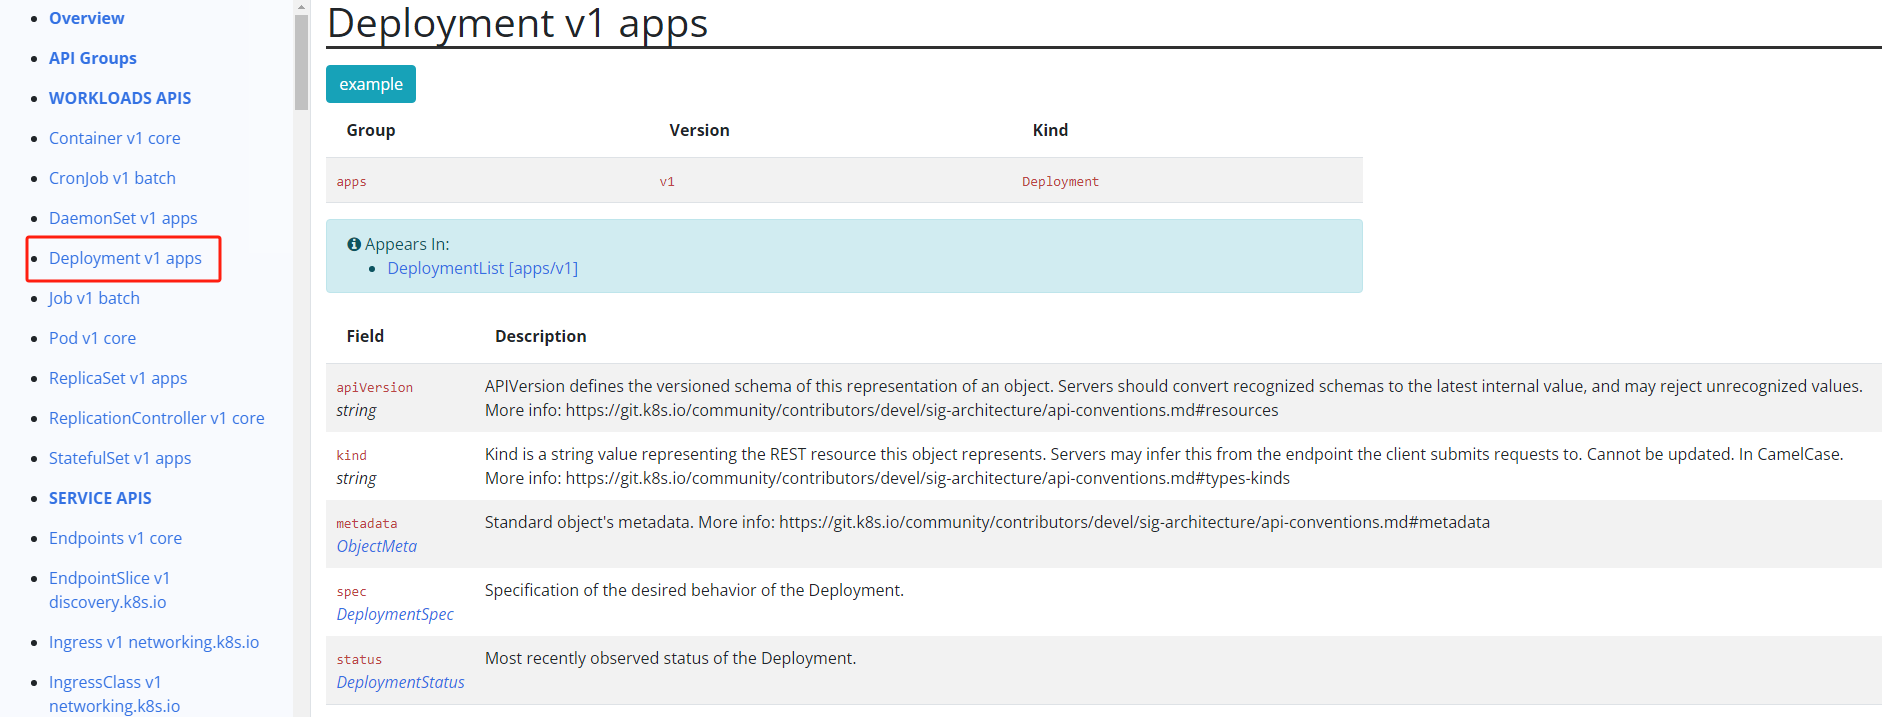Viewport: 1894px width, 717px height.
Task: Click the Kind column header
Action: point(1050,130)
